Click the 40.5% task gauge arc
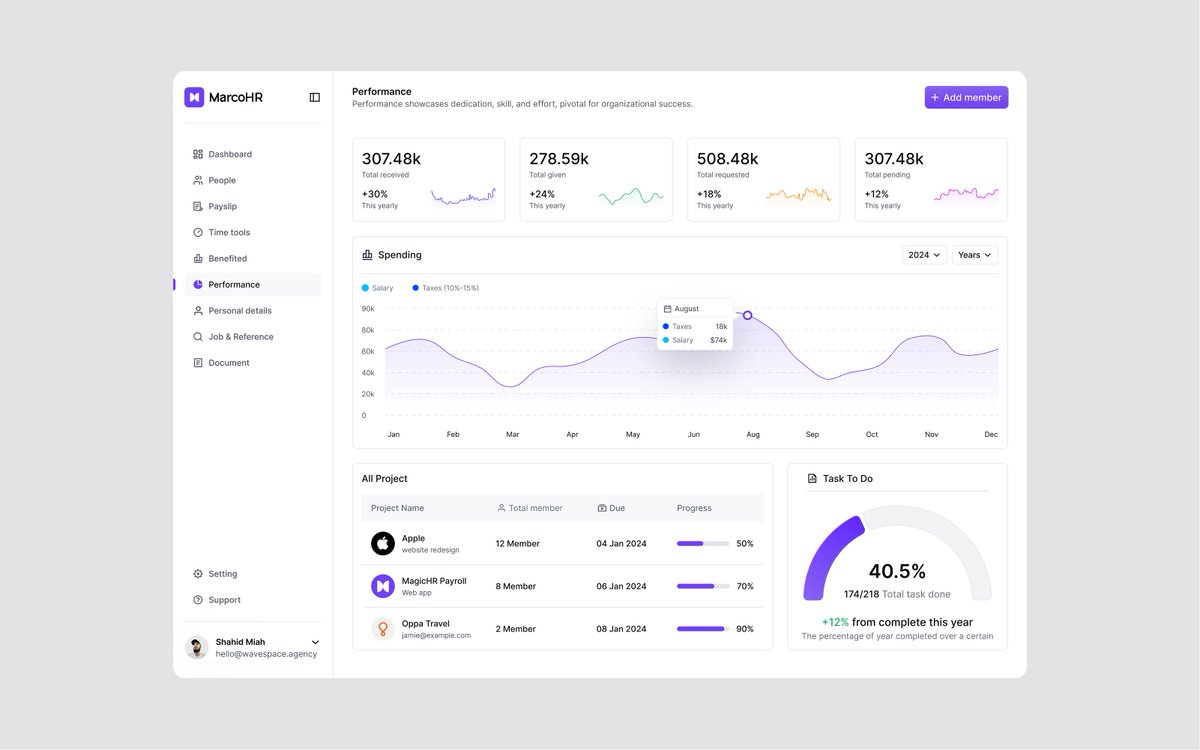 (897, 552)
